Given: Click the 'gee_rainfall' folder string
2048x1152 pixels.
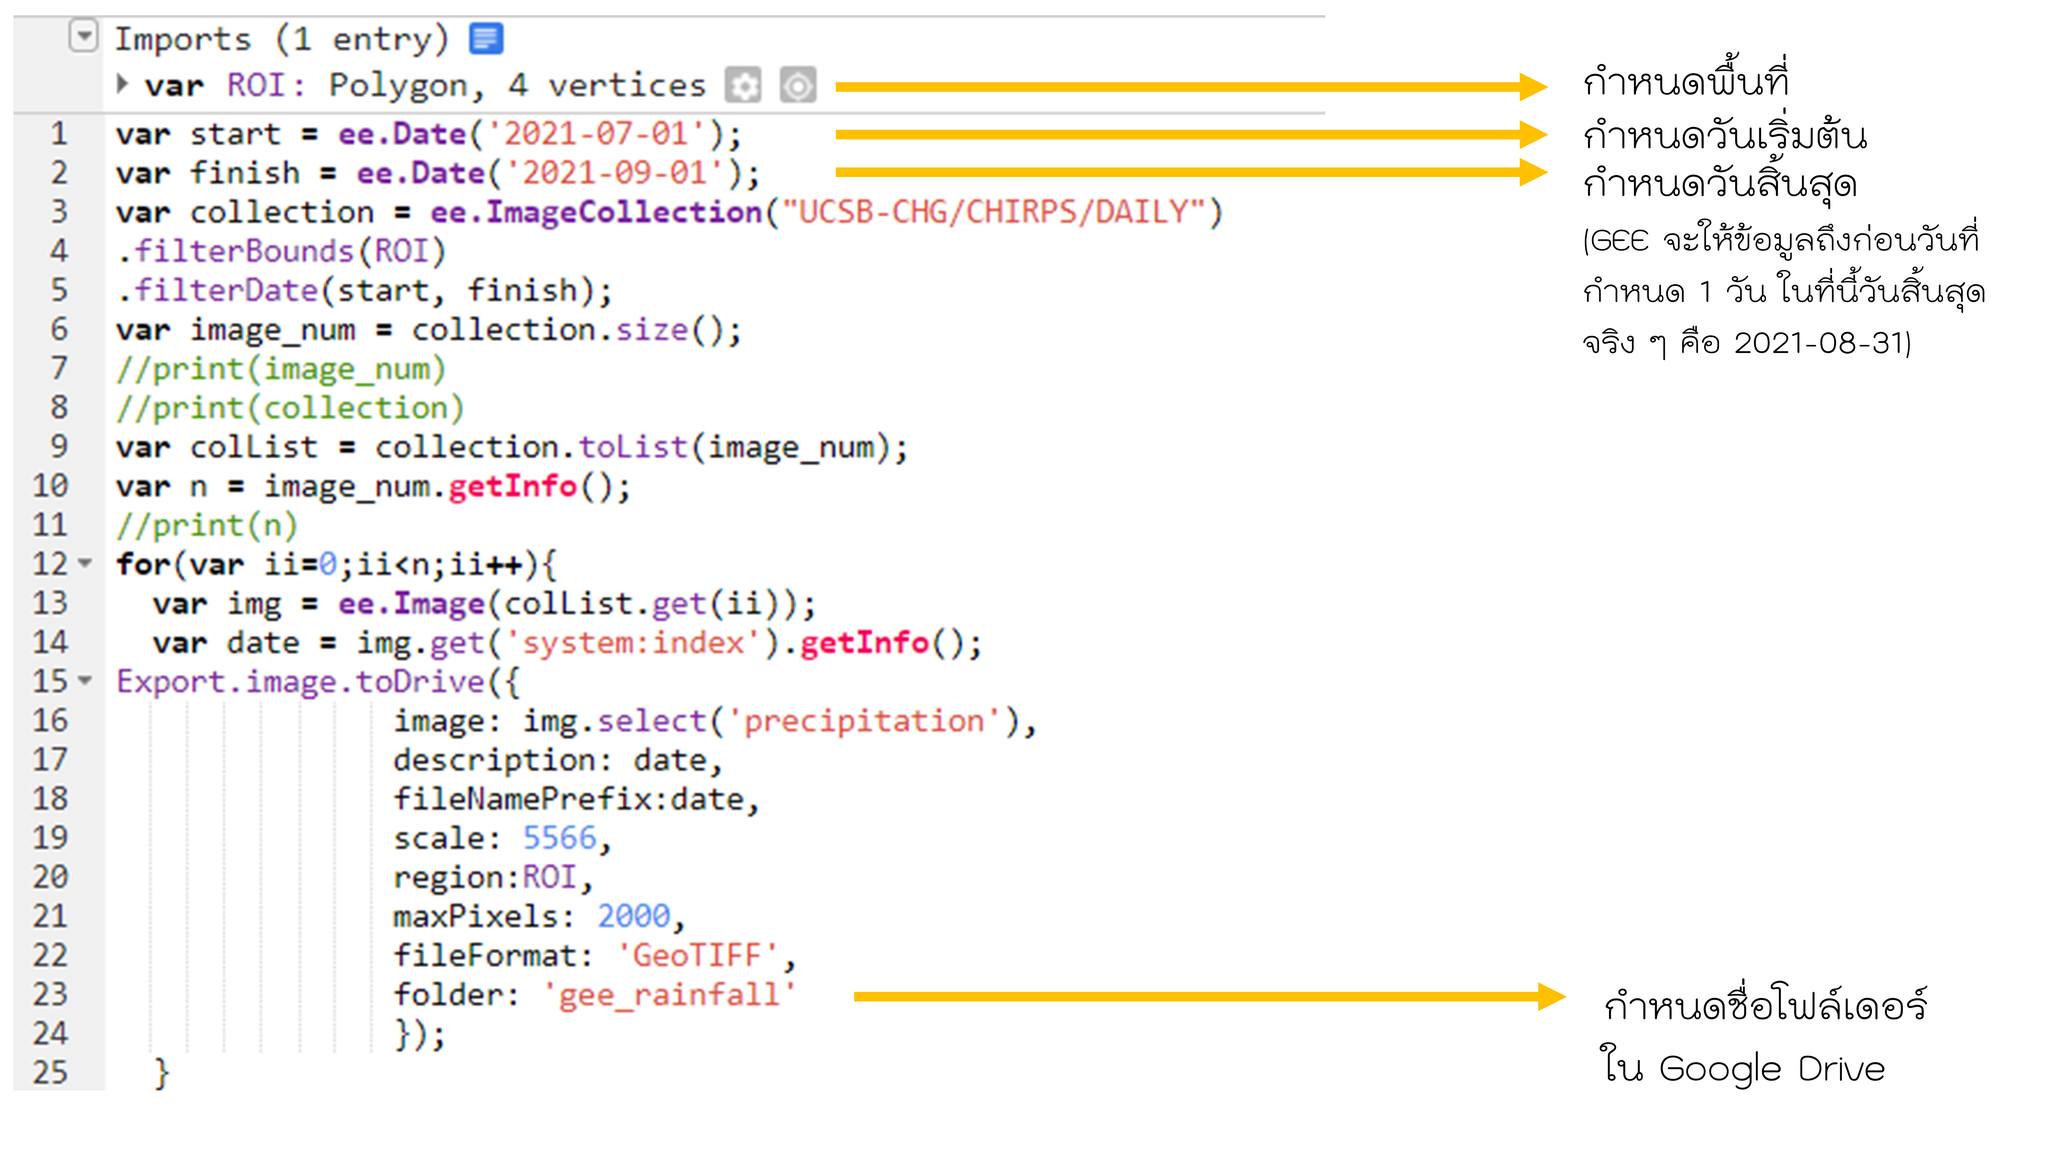Looking at the screenshot, I should pos(670,994).
